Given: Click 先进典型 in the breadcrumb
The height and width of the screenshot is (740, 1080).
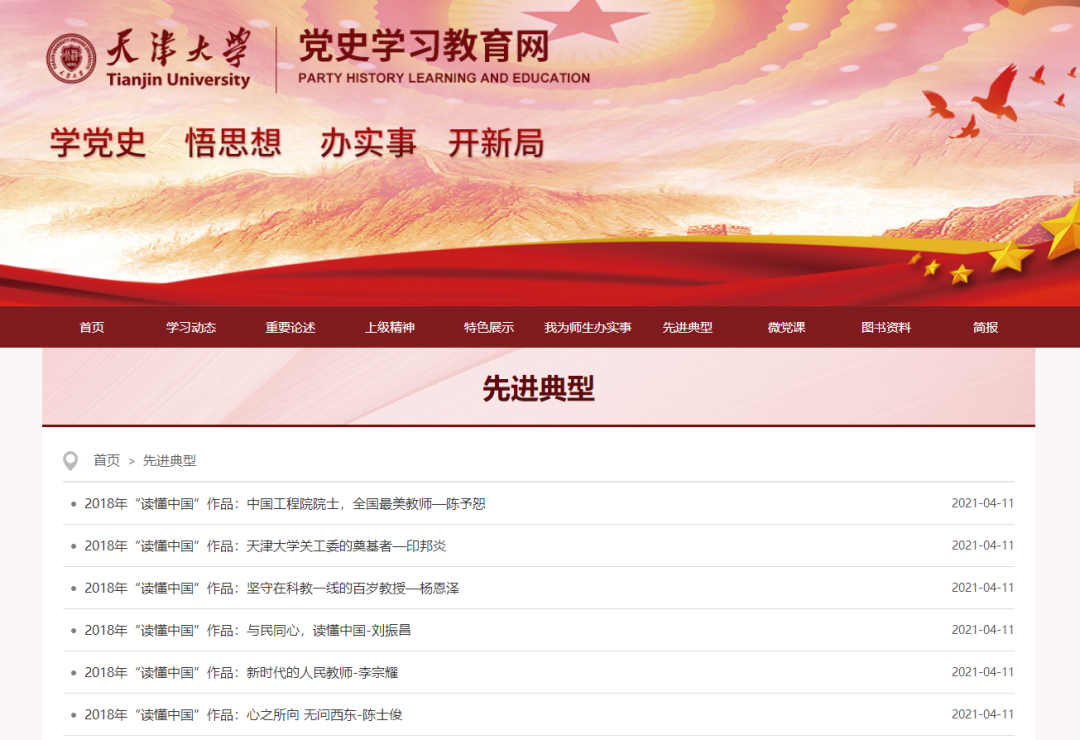Looking at the screenshot, I should tap(170, 461).
